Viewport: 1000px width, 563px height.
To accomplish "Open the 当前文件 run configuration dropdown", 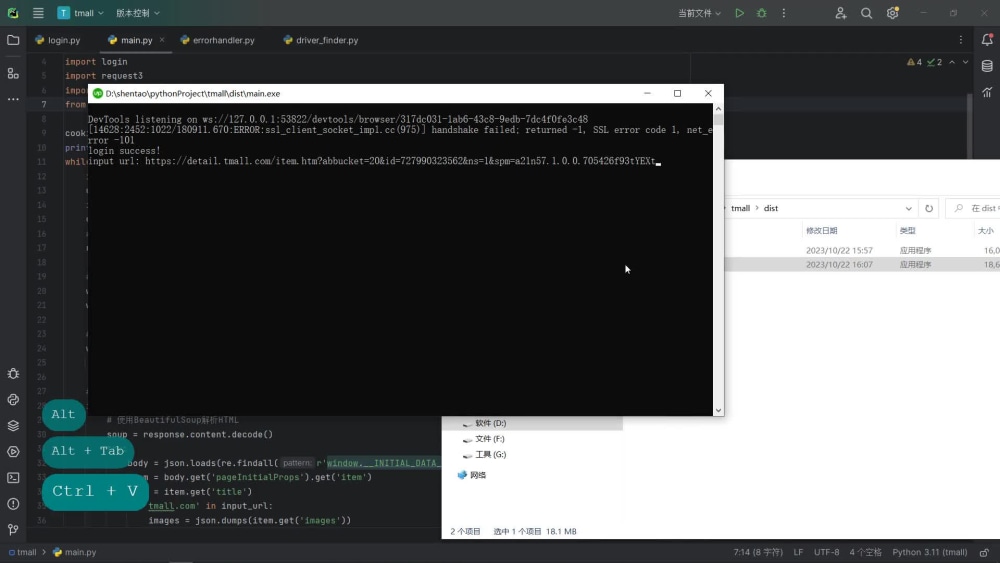I will (x=699, y=13).
